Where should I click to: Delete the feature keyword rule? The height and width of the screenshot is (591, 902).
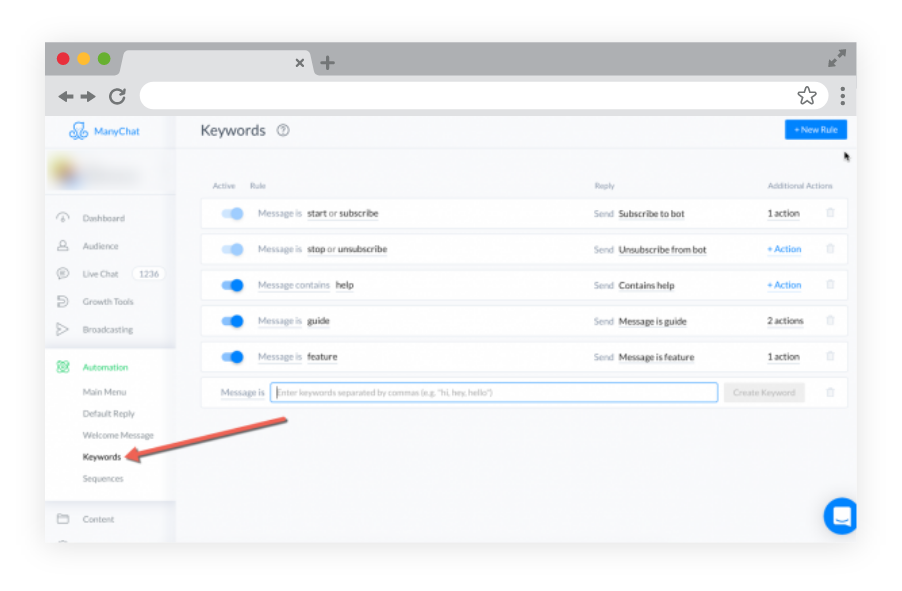830,356
